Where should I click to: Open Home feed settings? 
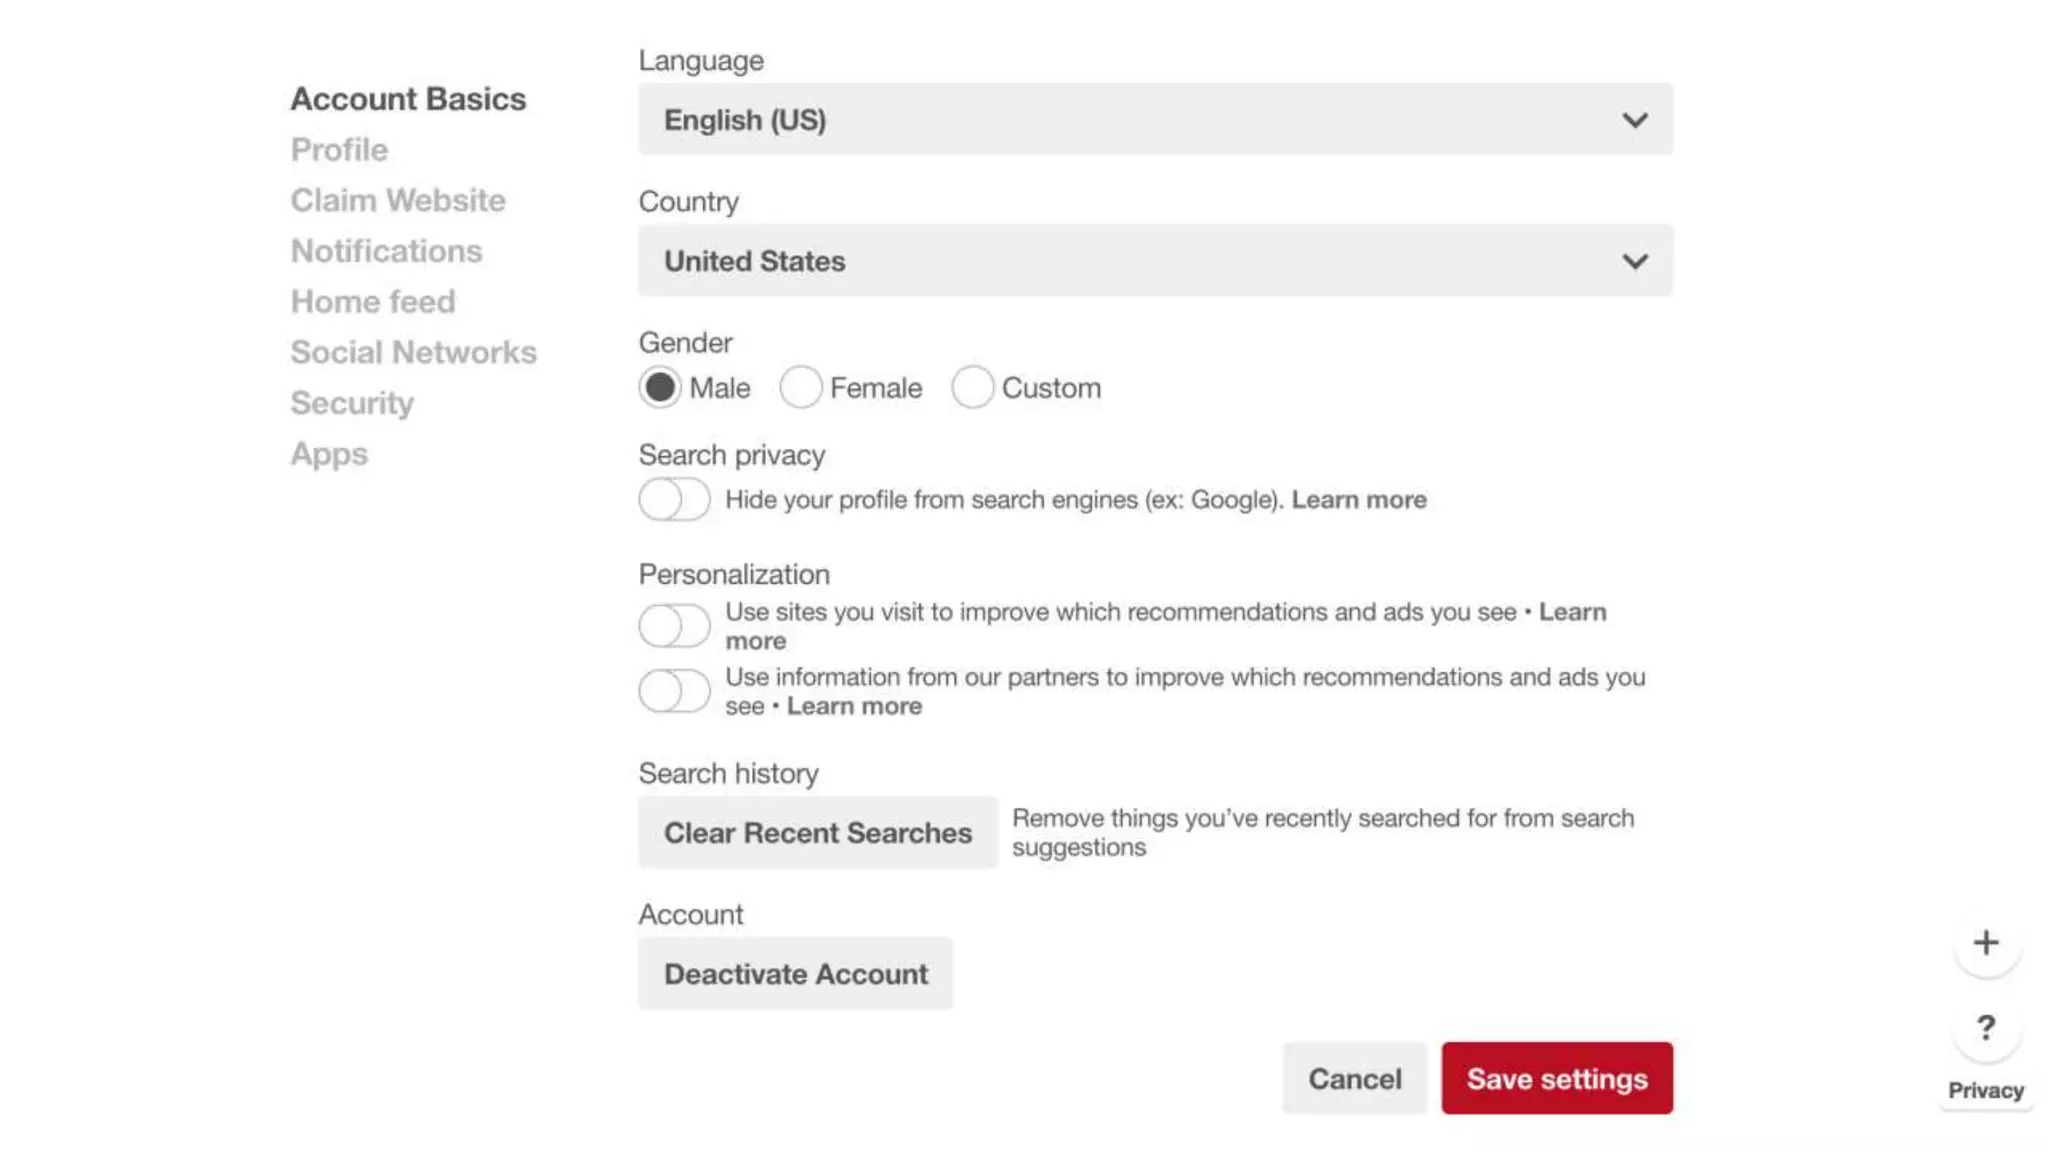pos(373,302)
